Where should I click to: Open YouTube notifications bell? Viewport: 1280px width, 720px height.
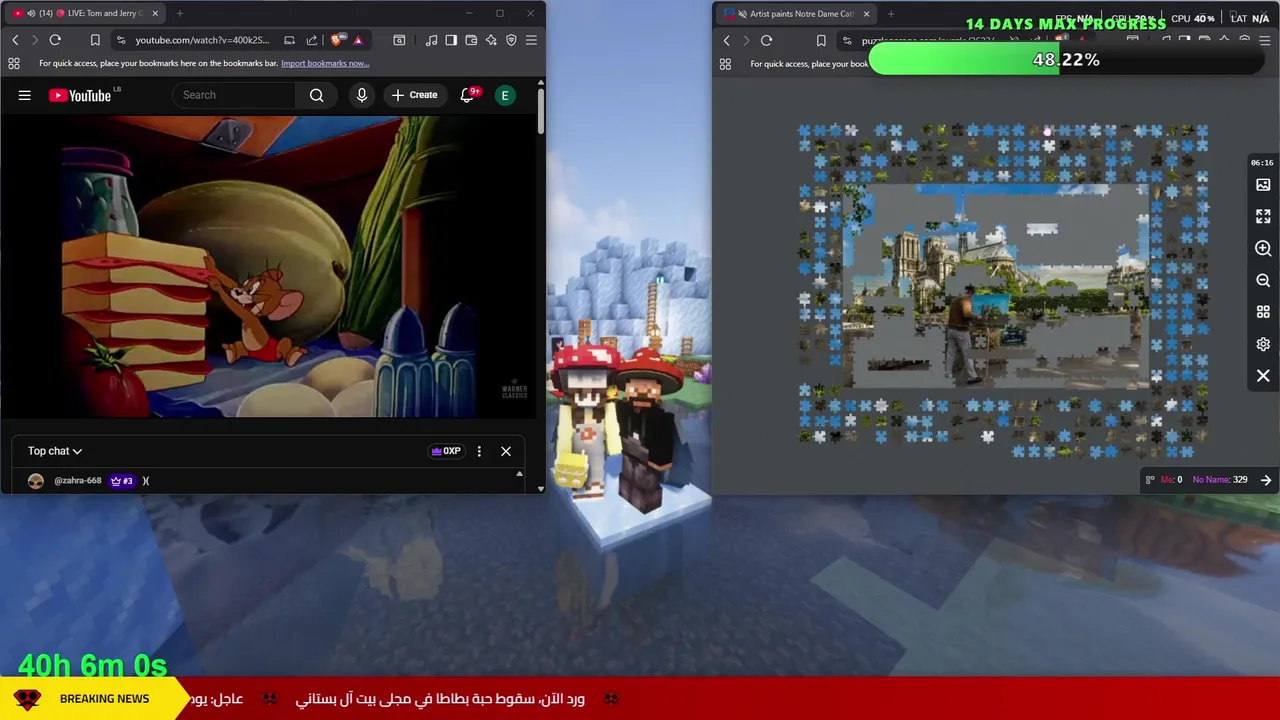(467, 95)
